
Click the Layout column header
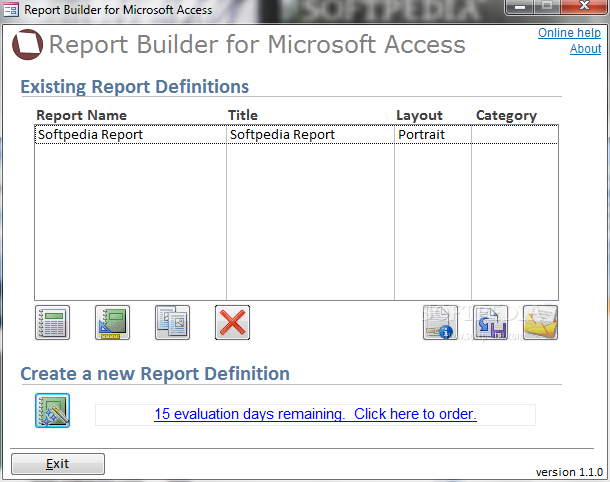[x=419, y=116]
